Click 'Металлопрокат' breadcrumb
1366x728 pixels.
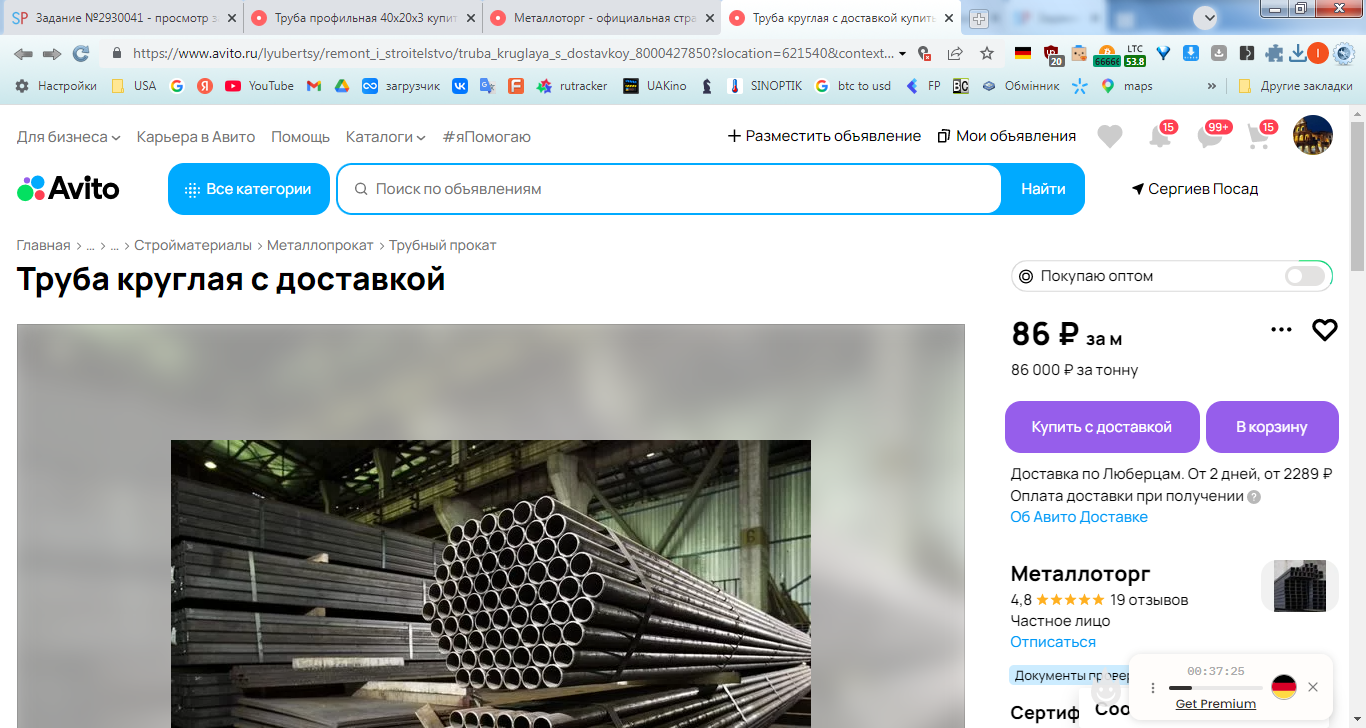(x=320, y=245)
